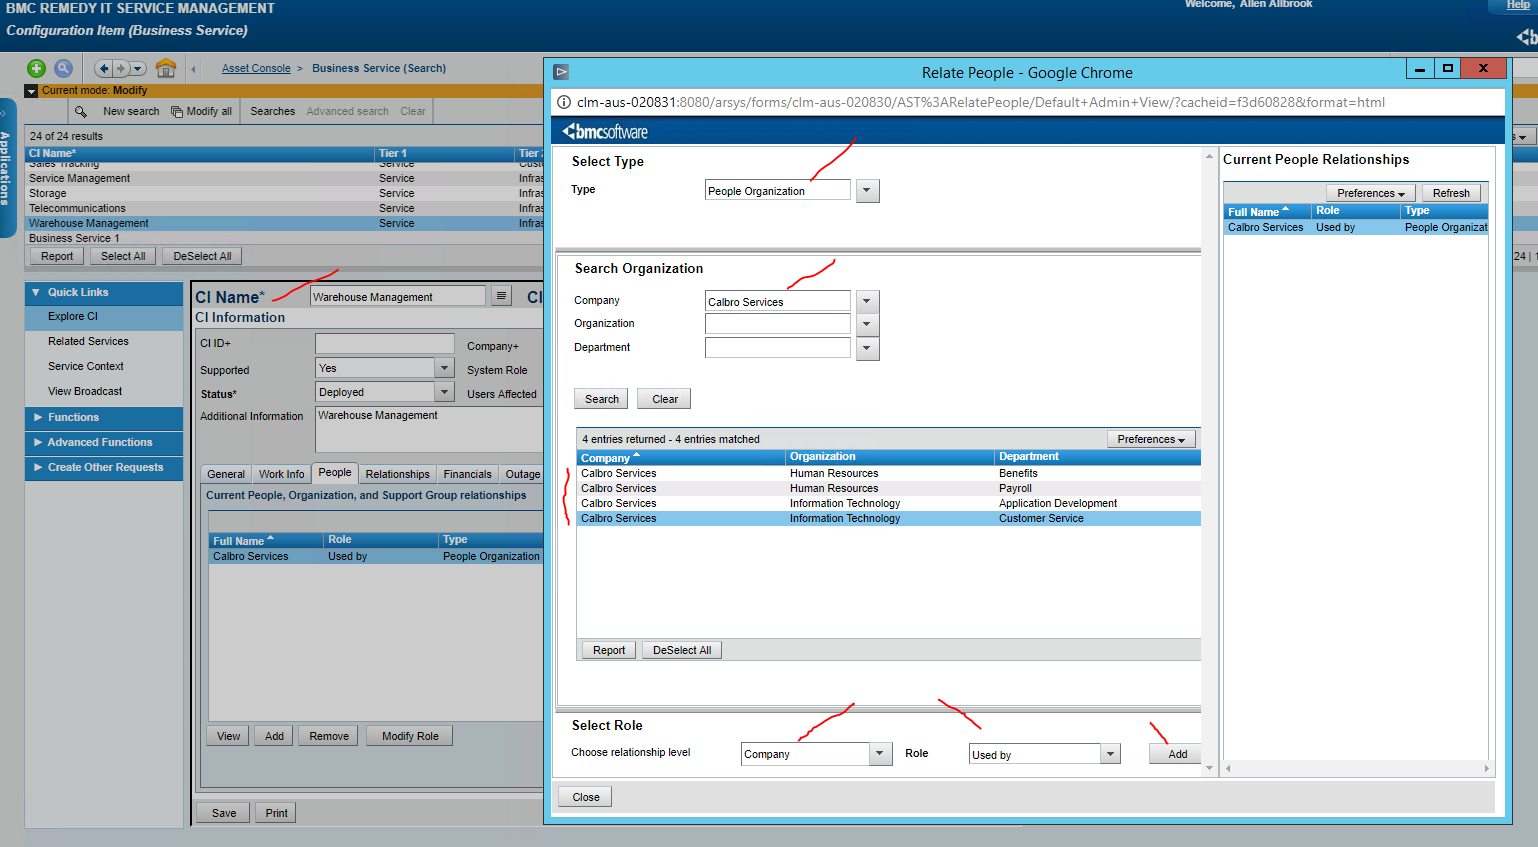Image resolution: width=1538 pixels, height=847 pixels.
Task: Click the blue search magnifier icon
Action: 63,68
